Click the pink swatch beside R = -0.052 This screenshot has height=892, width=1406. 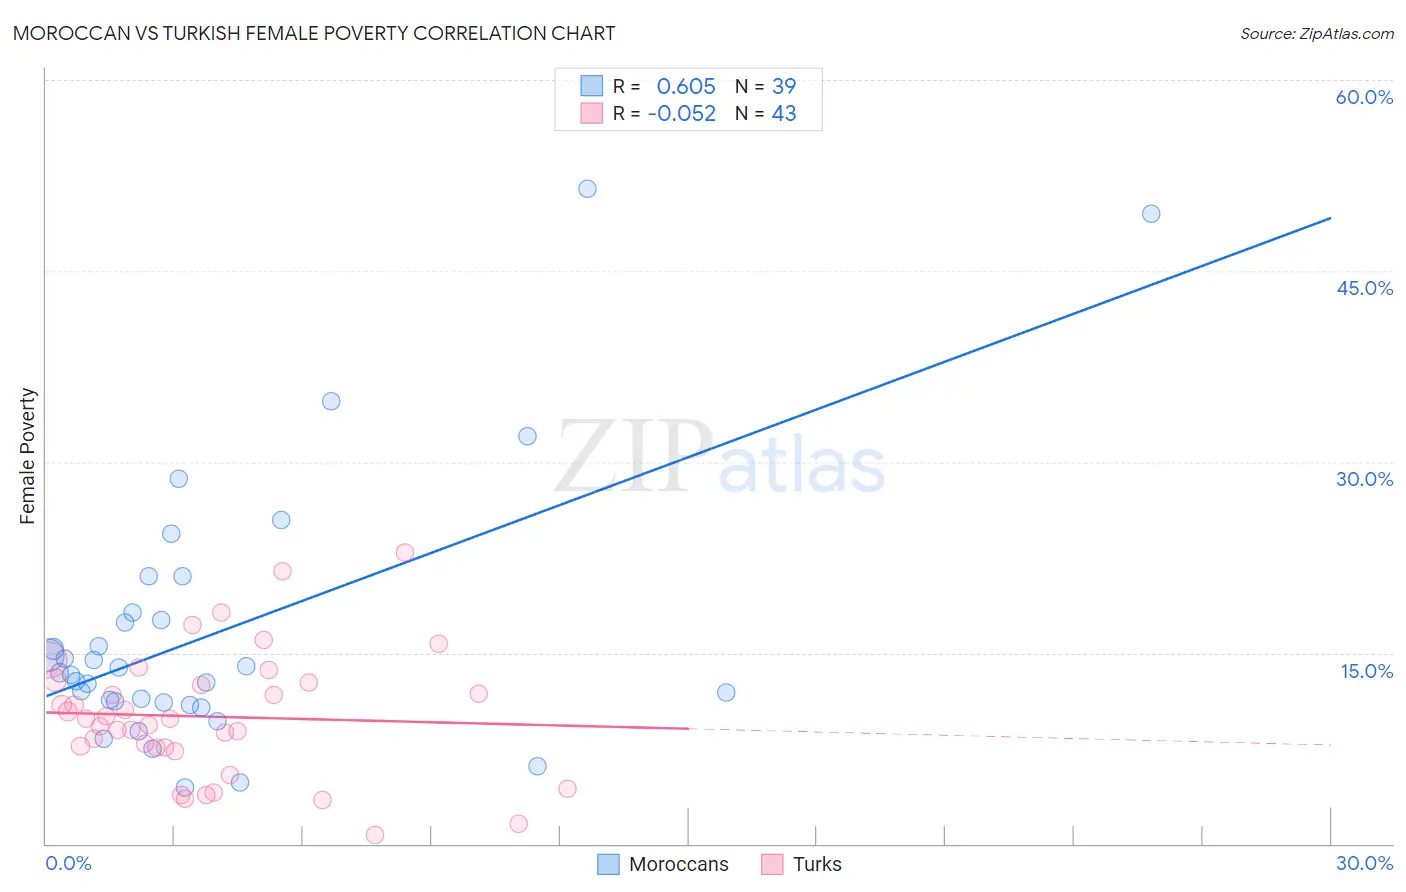pyautogui.click(x=592, y=113)
